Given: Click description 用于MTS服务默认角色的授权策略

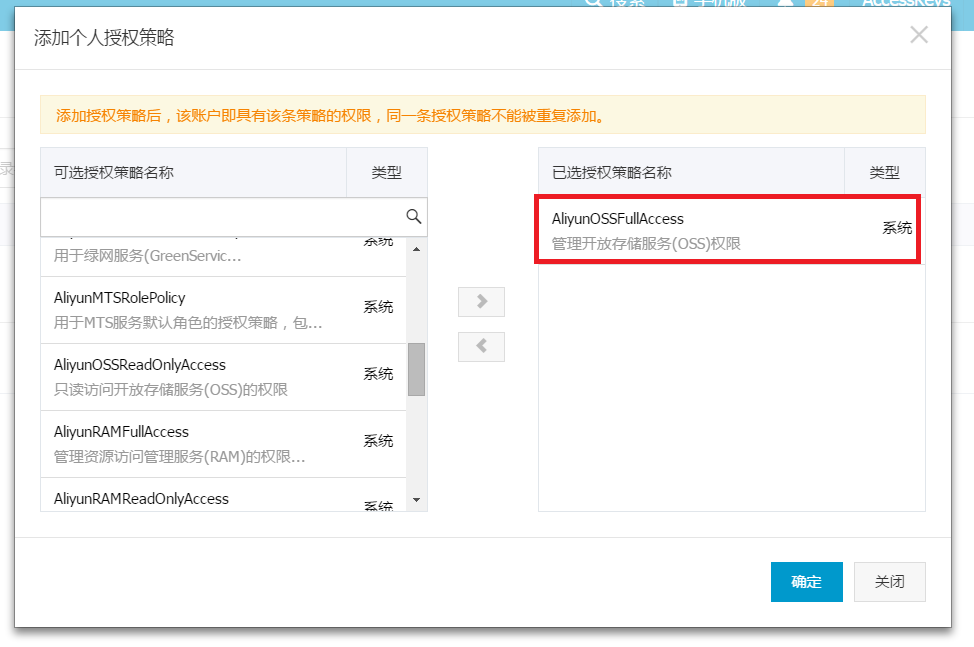Looking at the screenshot, I should (188, 322).
